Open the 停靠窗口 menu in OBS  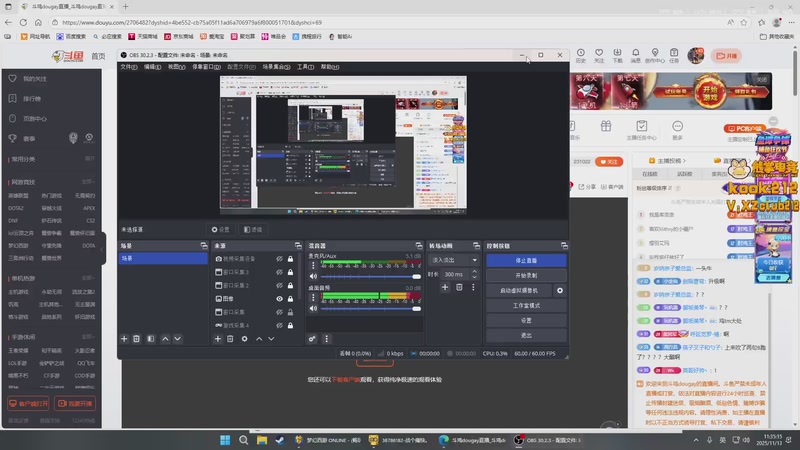(x=206, y=67)
